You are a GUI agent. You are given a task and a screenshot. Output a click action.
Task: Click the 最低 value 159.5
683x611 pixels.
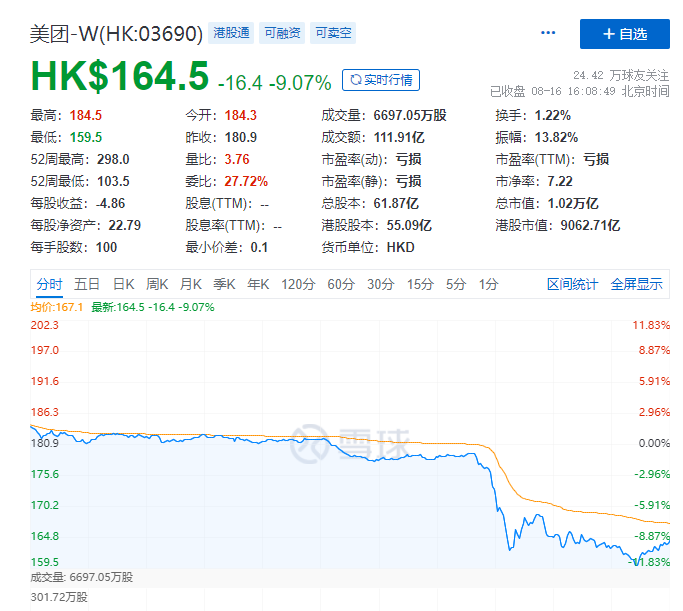tap(86, 138)
